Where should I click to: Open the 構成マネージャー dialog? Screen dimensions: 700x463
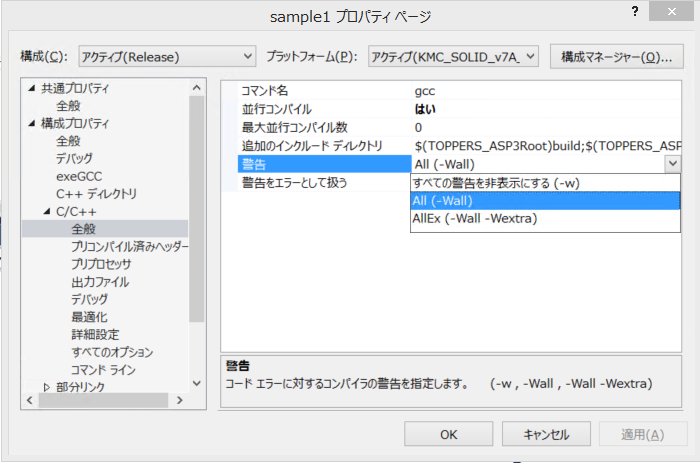click(615, 56)
